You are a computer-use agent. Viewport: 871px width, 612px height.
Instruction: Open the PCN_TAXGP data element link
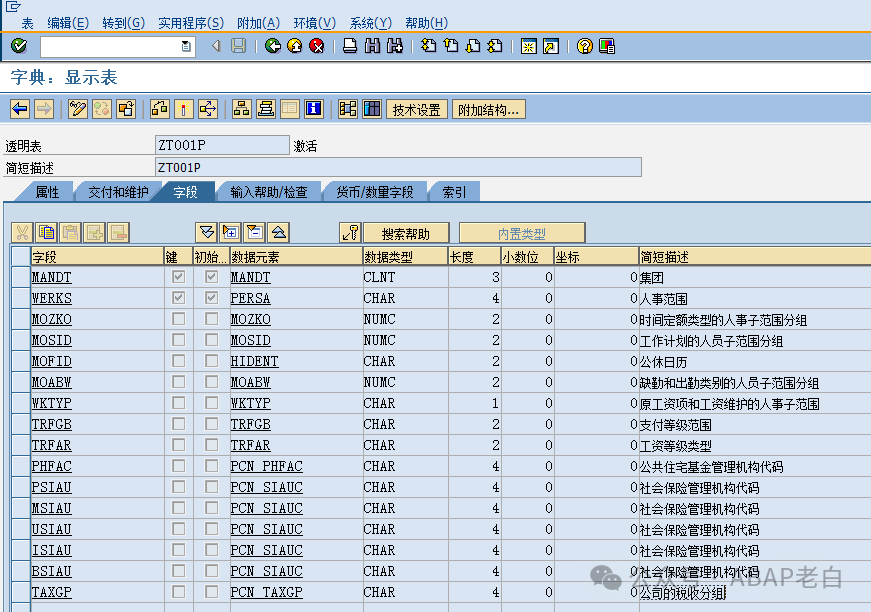[x=267, y=592]
